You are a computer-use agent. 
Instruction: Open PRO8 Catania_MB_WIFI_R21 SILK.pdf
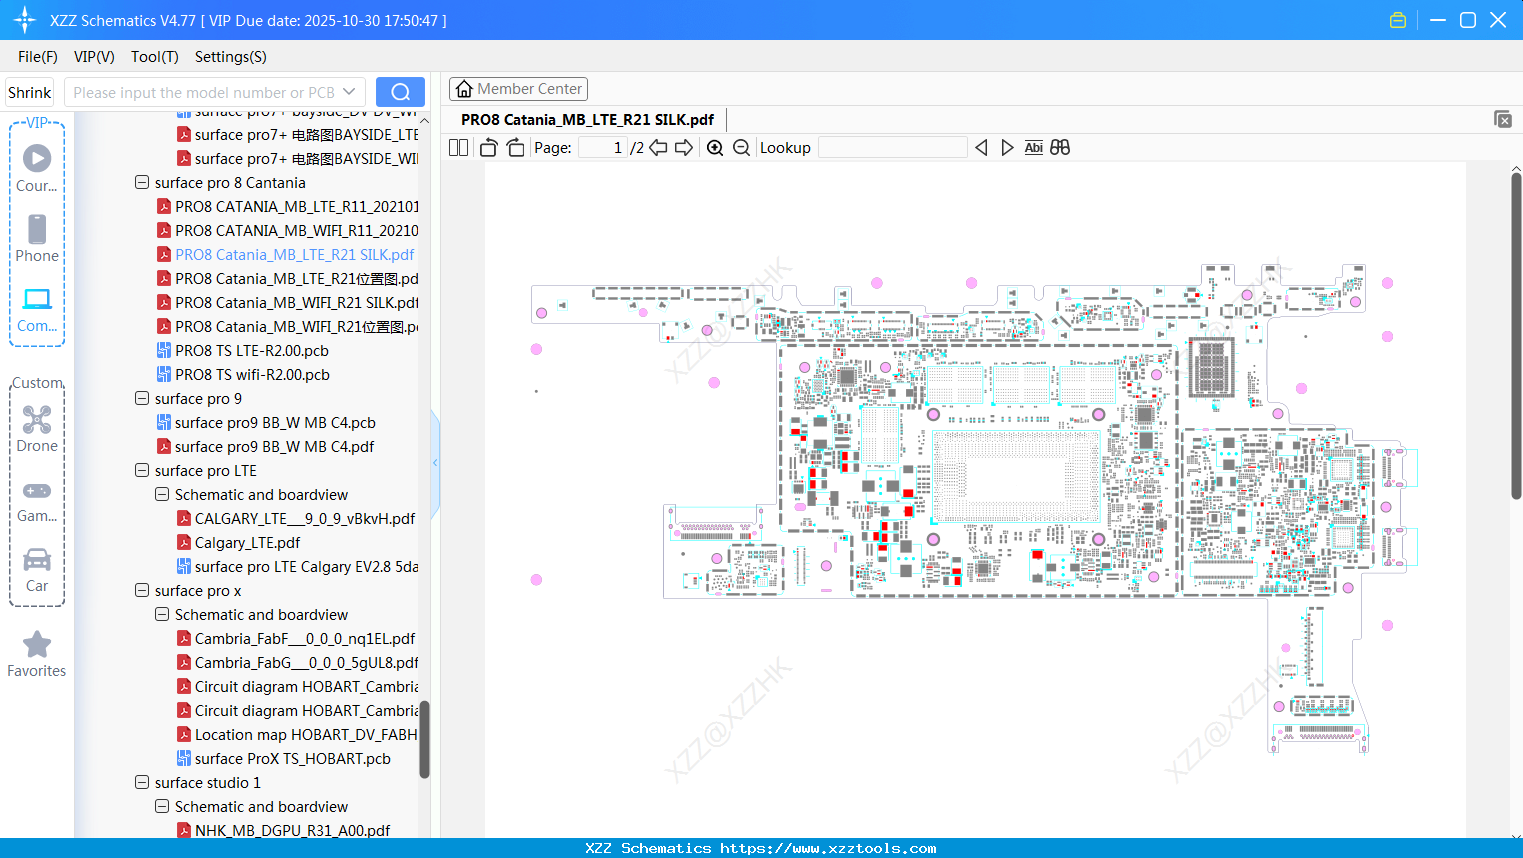288,303
